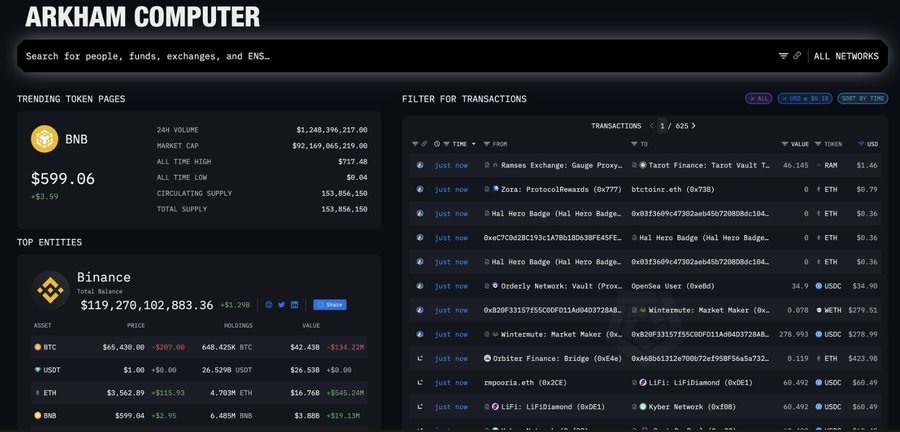Image resolution: width=900 pixels, height=432 pixels.
Task: Select the BNB price $599.06
Action: click(63, 179)
